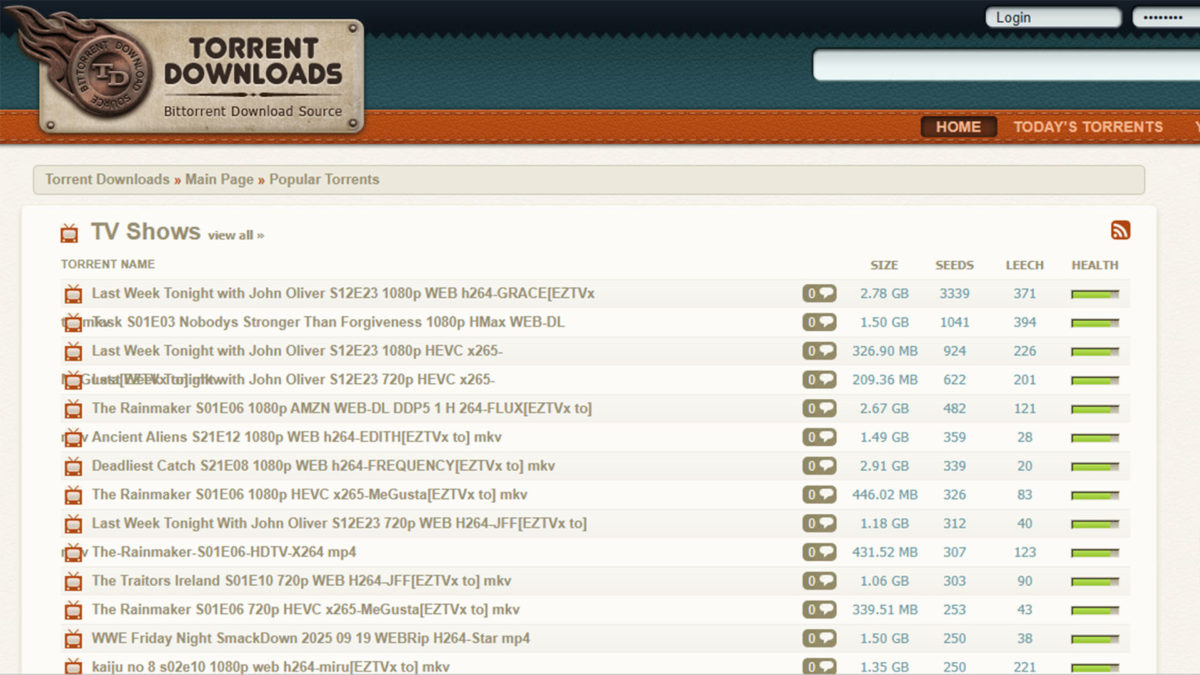
Task: Open comments bubble for 326.90 MB torrent row
Action: pyautogui.click(x=819, y=351)
